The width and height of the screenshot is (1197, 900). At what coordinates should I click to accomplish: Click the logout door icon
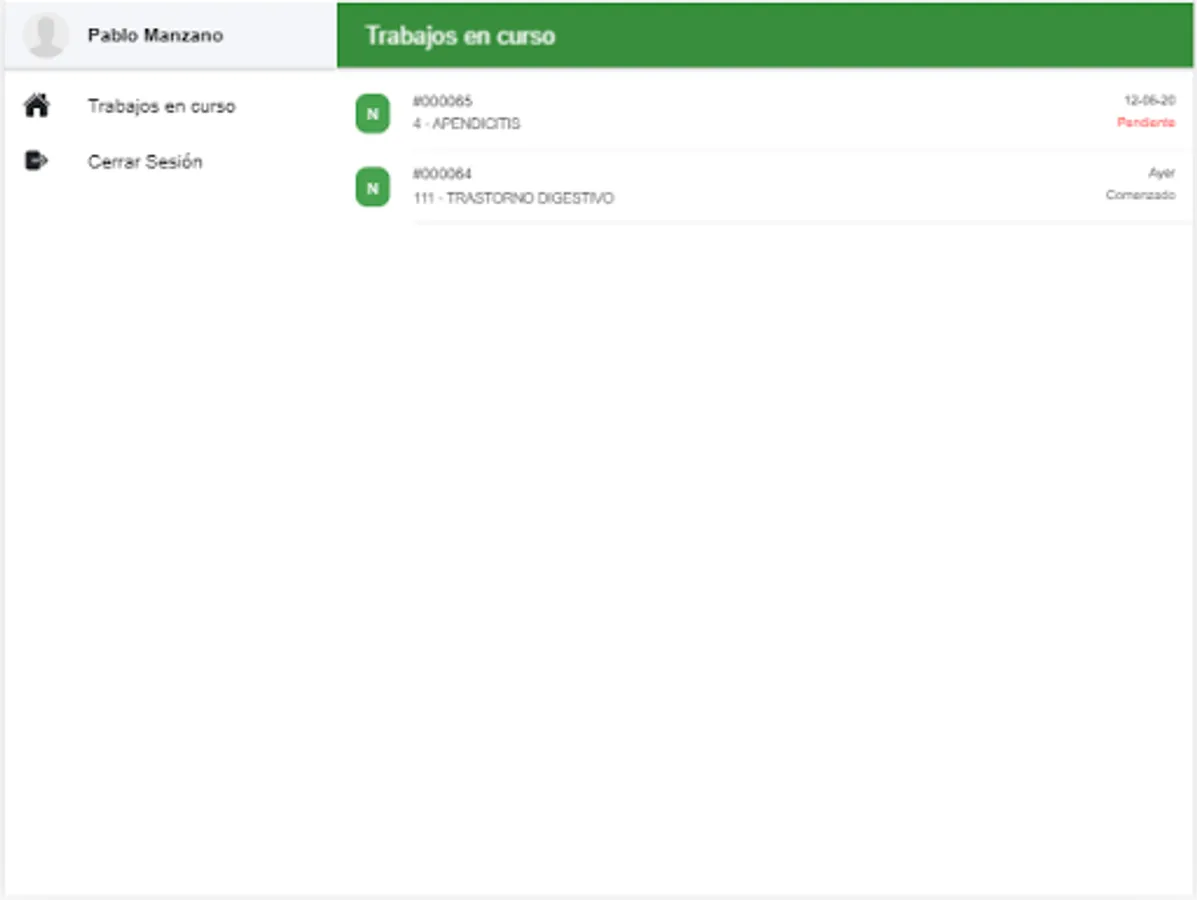coord(37,161)
